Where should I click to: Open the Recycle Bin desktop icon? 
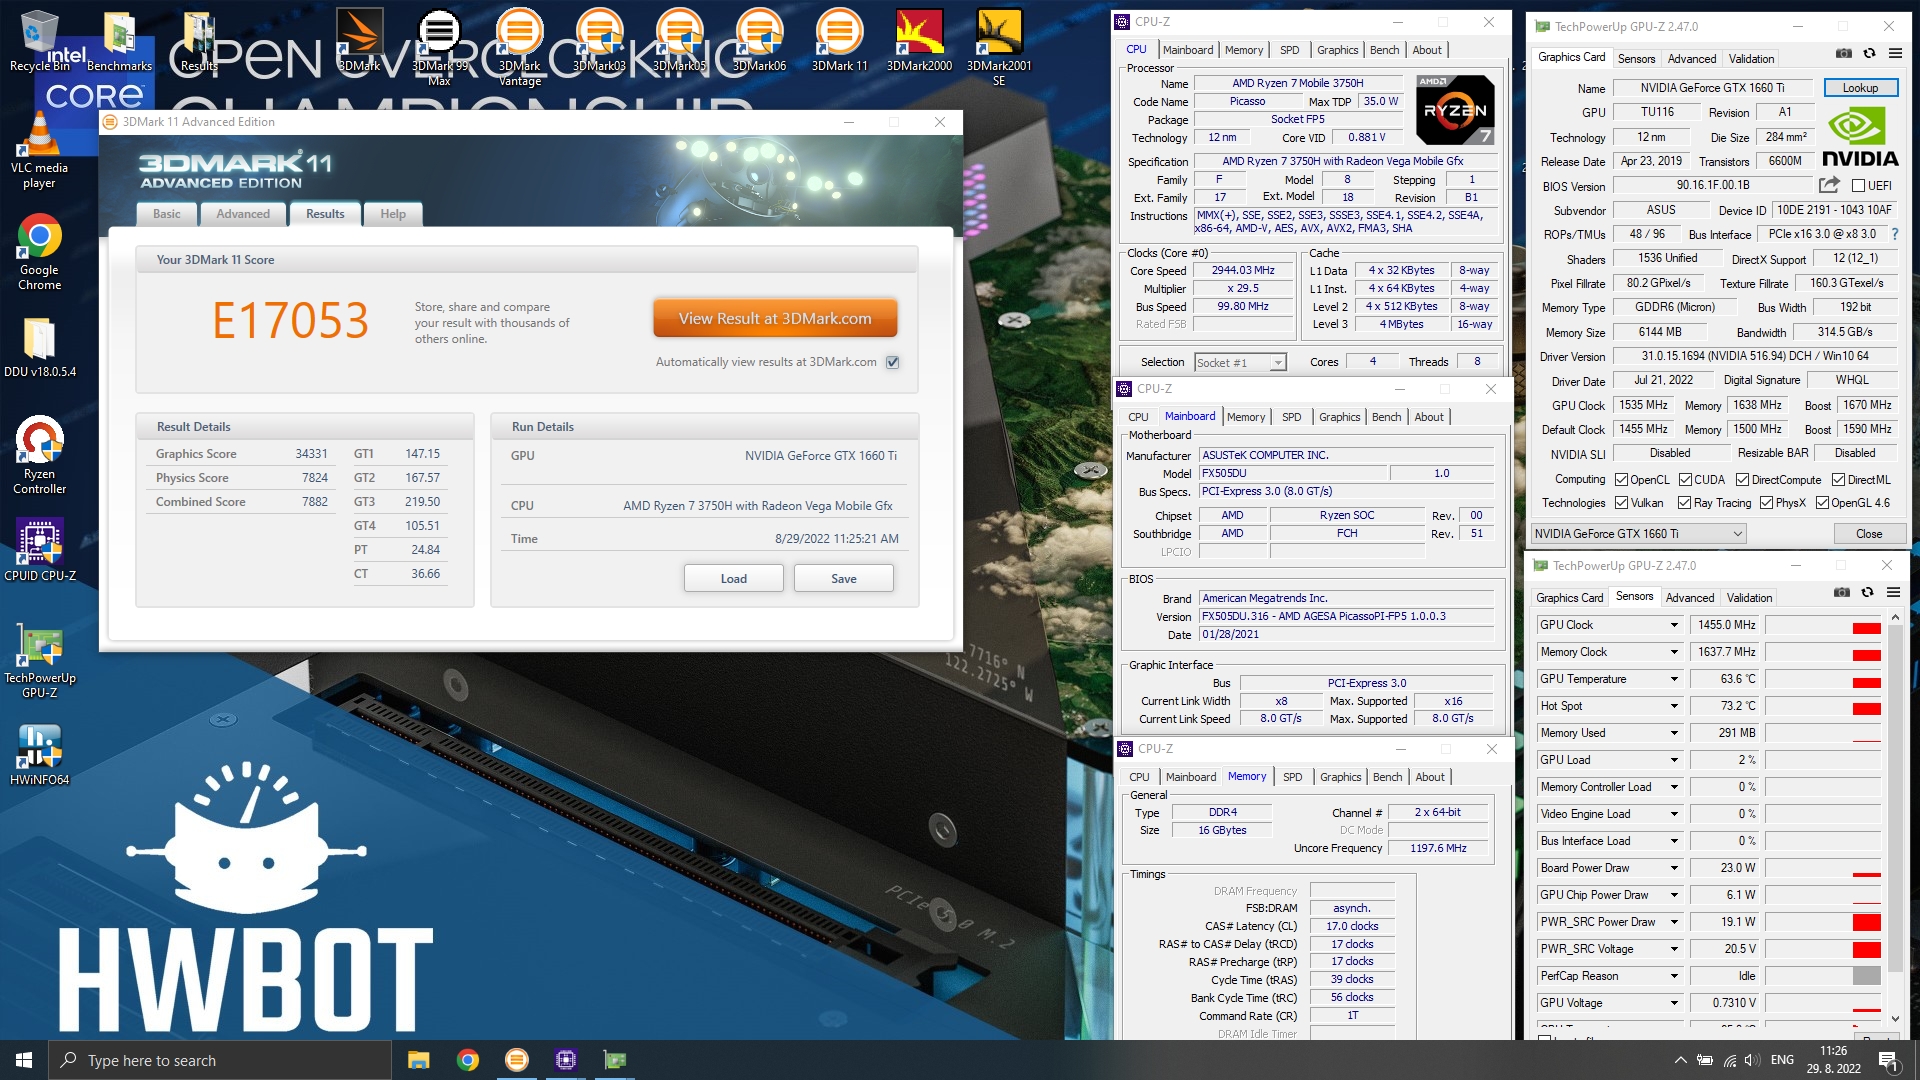39,40
